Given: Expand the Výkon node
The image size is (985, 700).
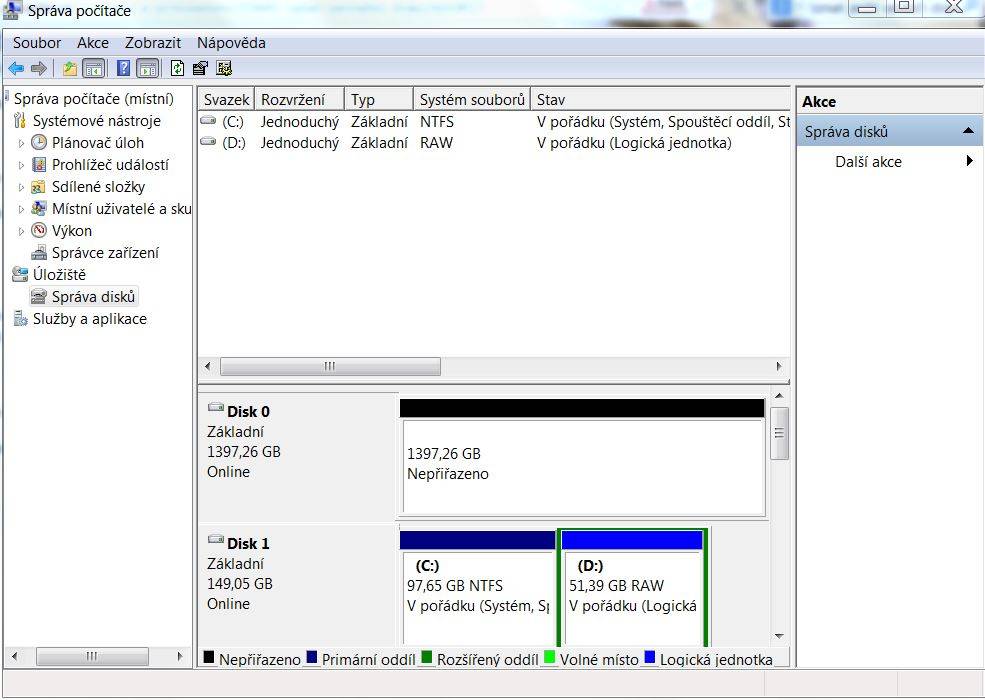Looking at the screenshot, I should click(21, 231).
